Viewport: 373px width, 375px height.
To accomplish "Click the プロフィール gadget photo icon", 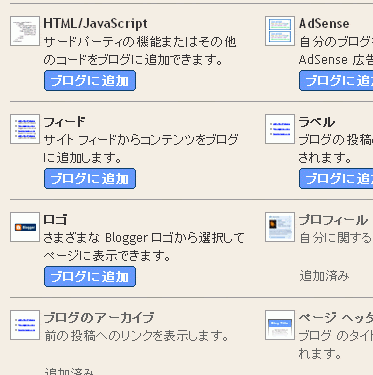I will tap(280, 227).
